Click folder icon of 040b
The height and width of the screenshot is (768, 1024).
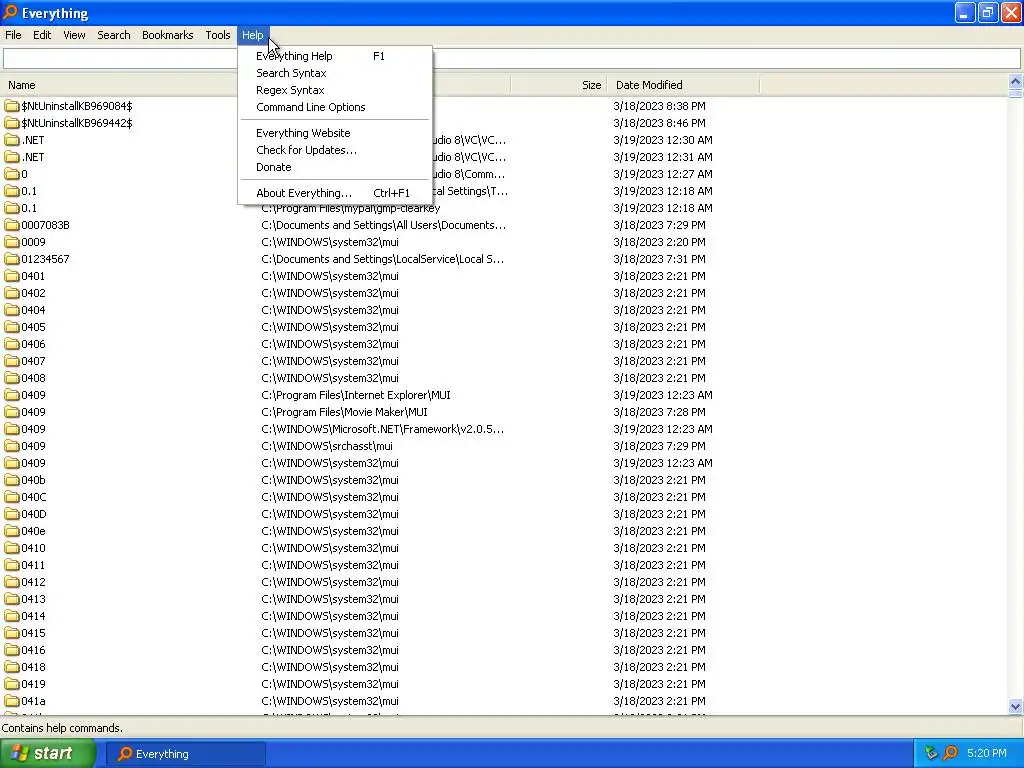(12, 480)
